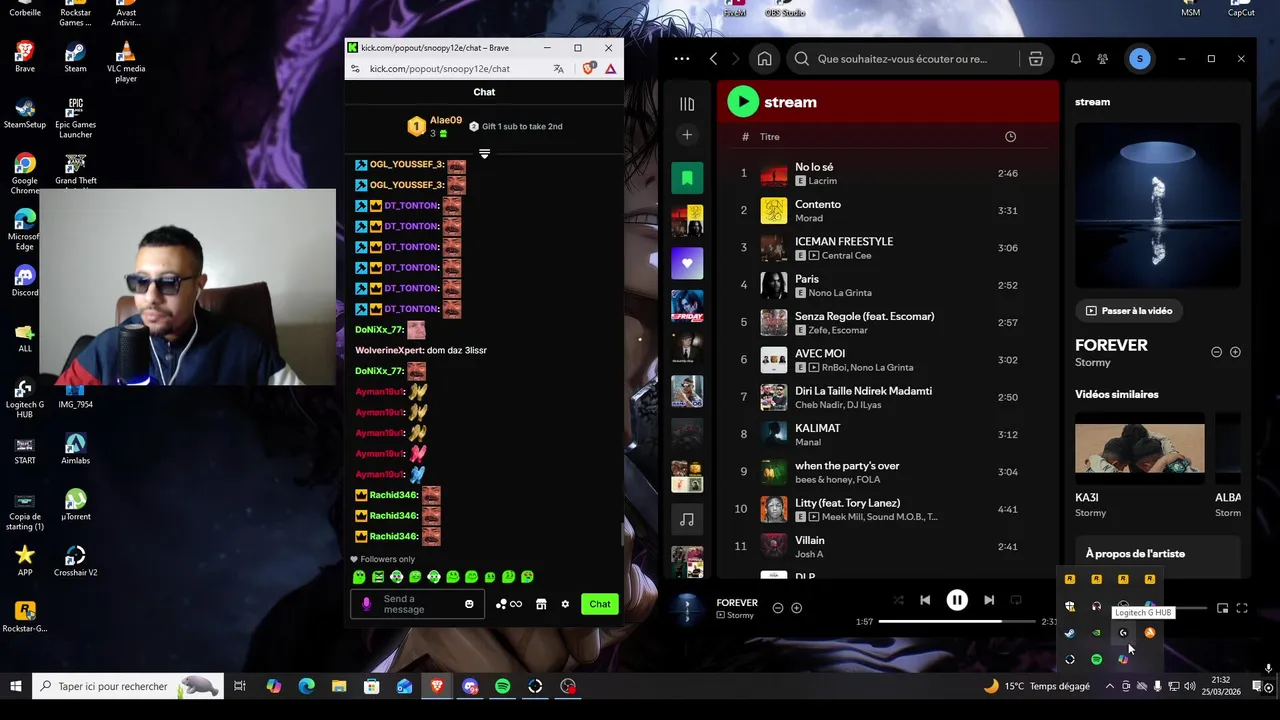Expand the Spotify library sidebar icon
The height and width of the screenshot is (720, 1280).
tap(687, 103)
